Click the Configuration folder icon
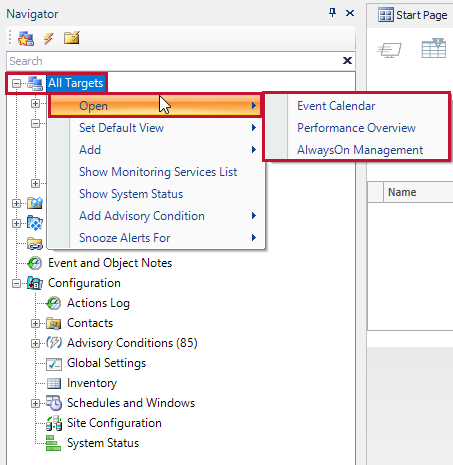453x465 pixels. [x=35, y=283]
